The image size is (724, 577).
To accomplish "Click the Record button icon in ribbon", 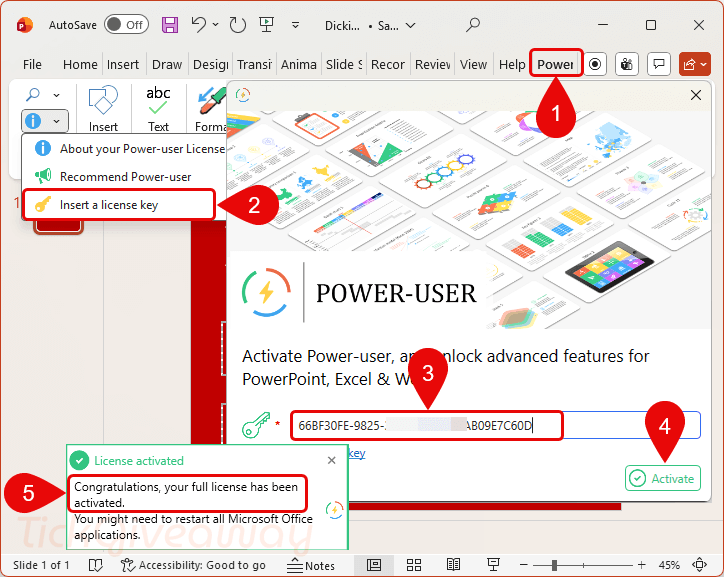I will [x=595, y=64].
